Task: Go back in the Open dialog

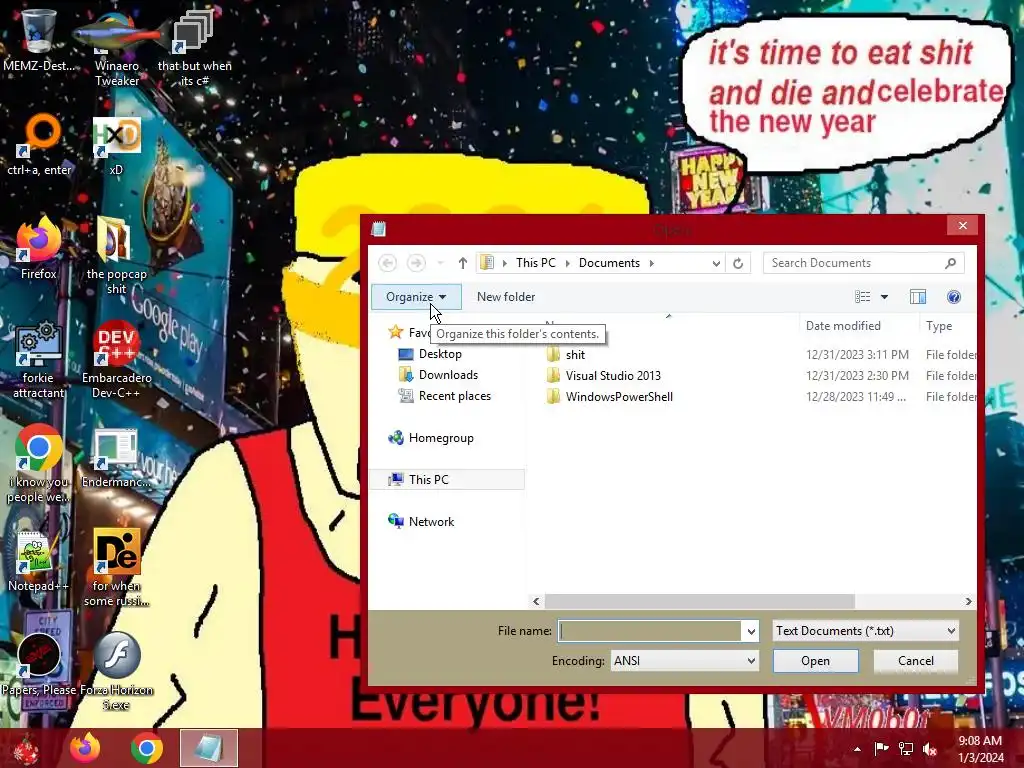Action: pyautogui.click(x=387, y=263)
